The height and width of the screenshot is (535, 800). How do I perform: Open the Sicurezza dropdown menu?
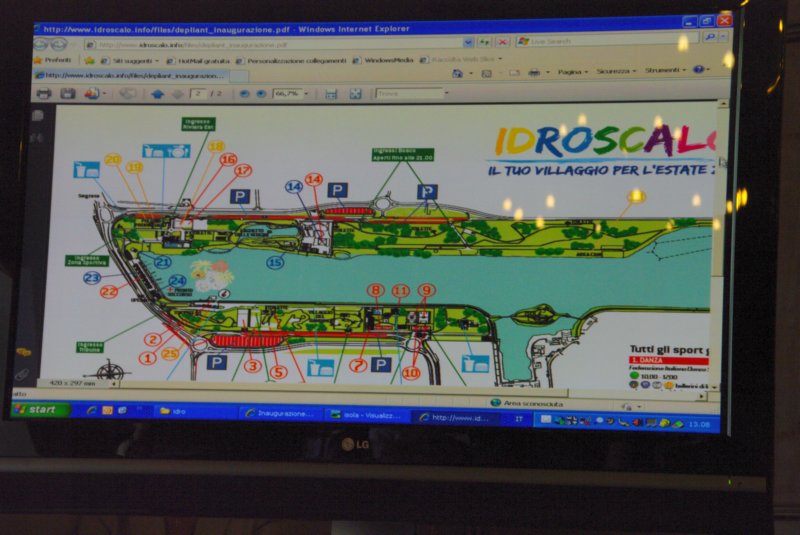[616, 71]
